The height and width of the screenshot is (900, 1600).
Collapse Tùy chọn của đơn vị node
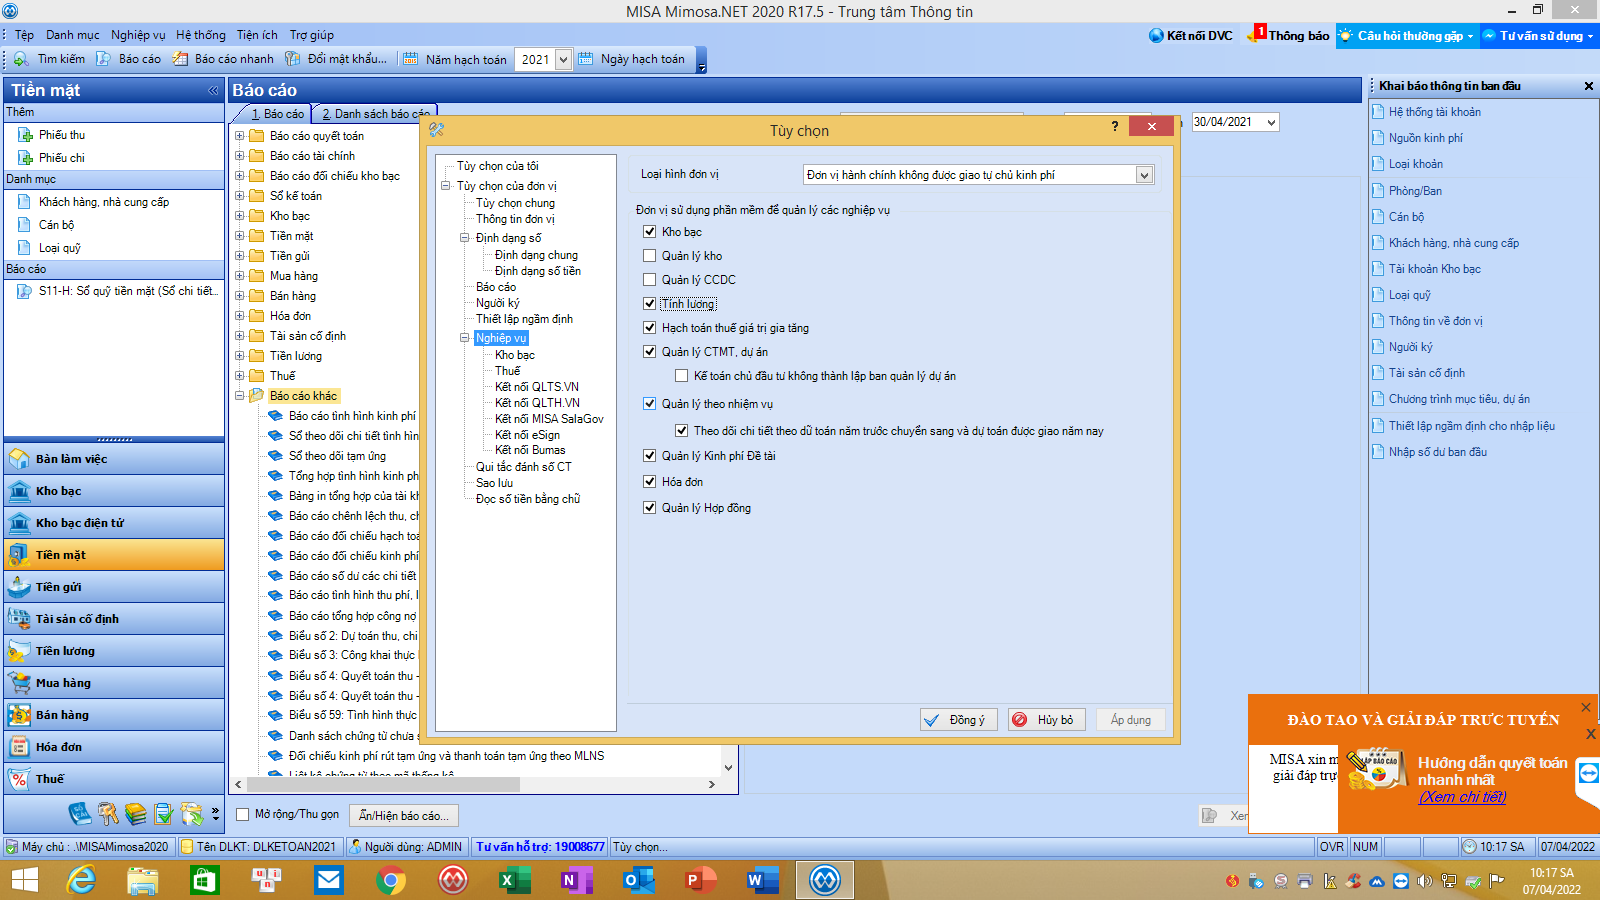click(446, 186)
